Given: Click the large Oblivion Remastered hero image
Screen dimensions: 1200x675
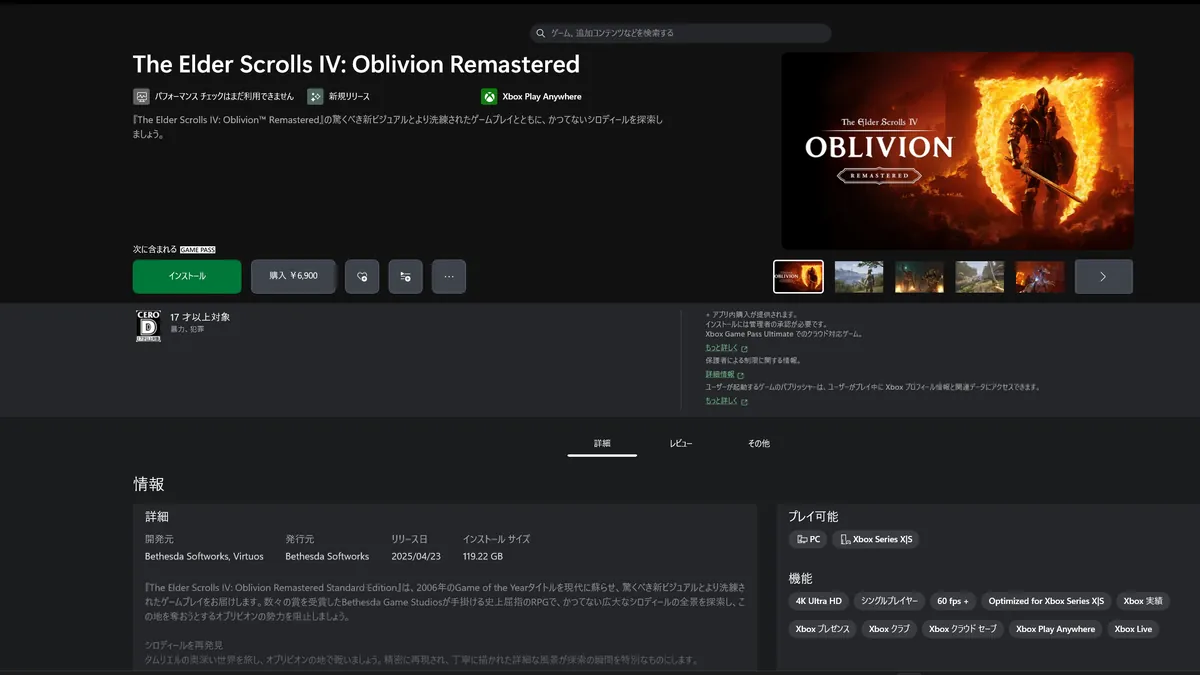Looking at the screenshot, I should click(957, 151).
